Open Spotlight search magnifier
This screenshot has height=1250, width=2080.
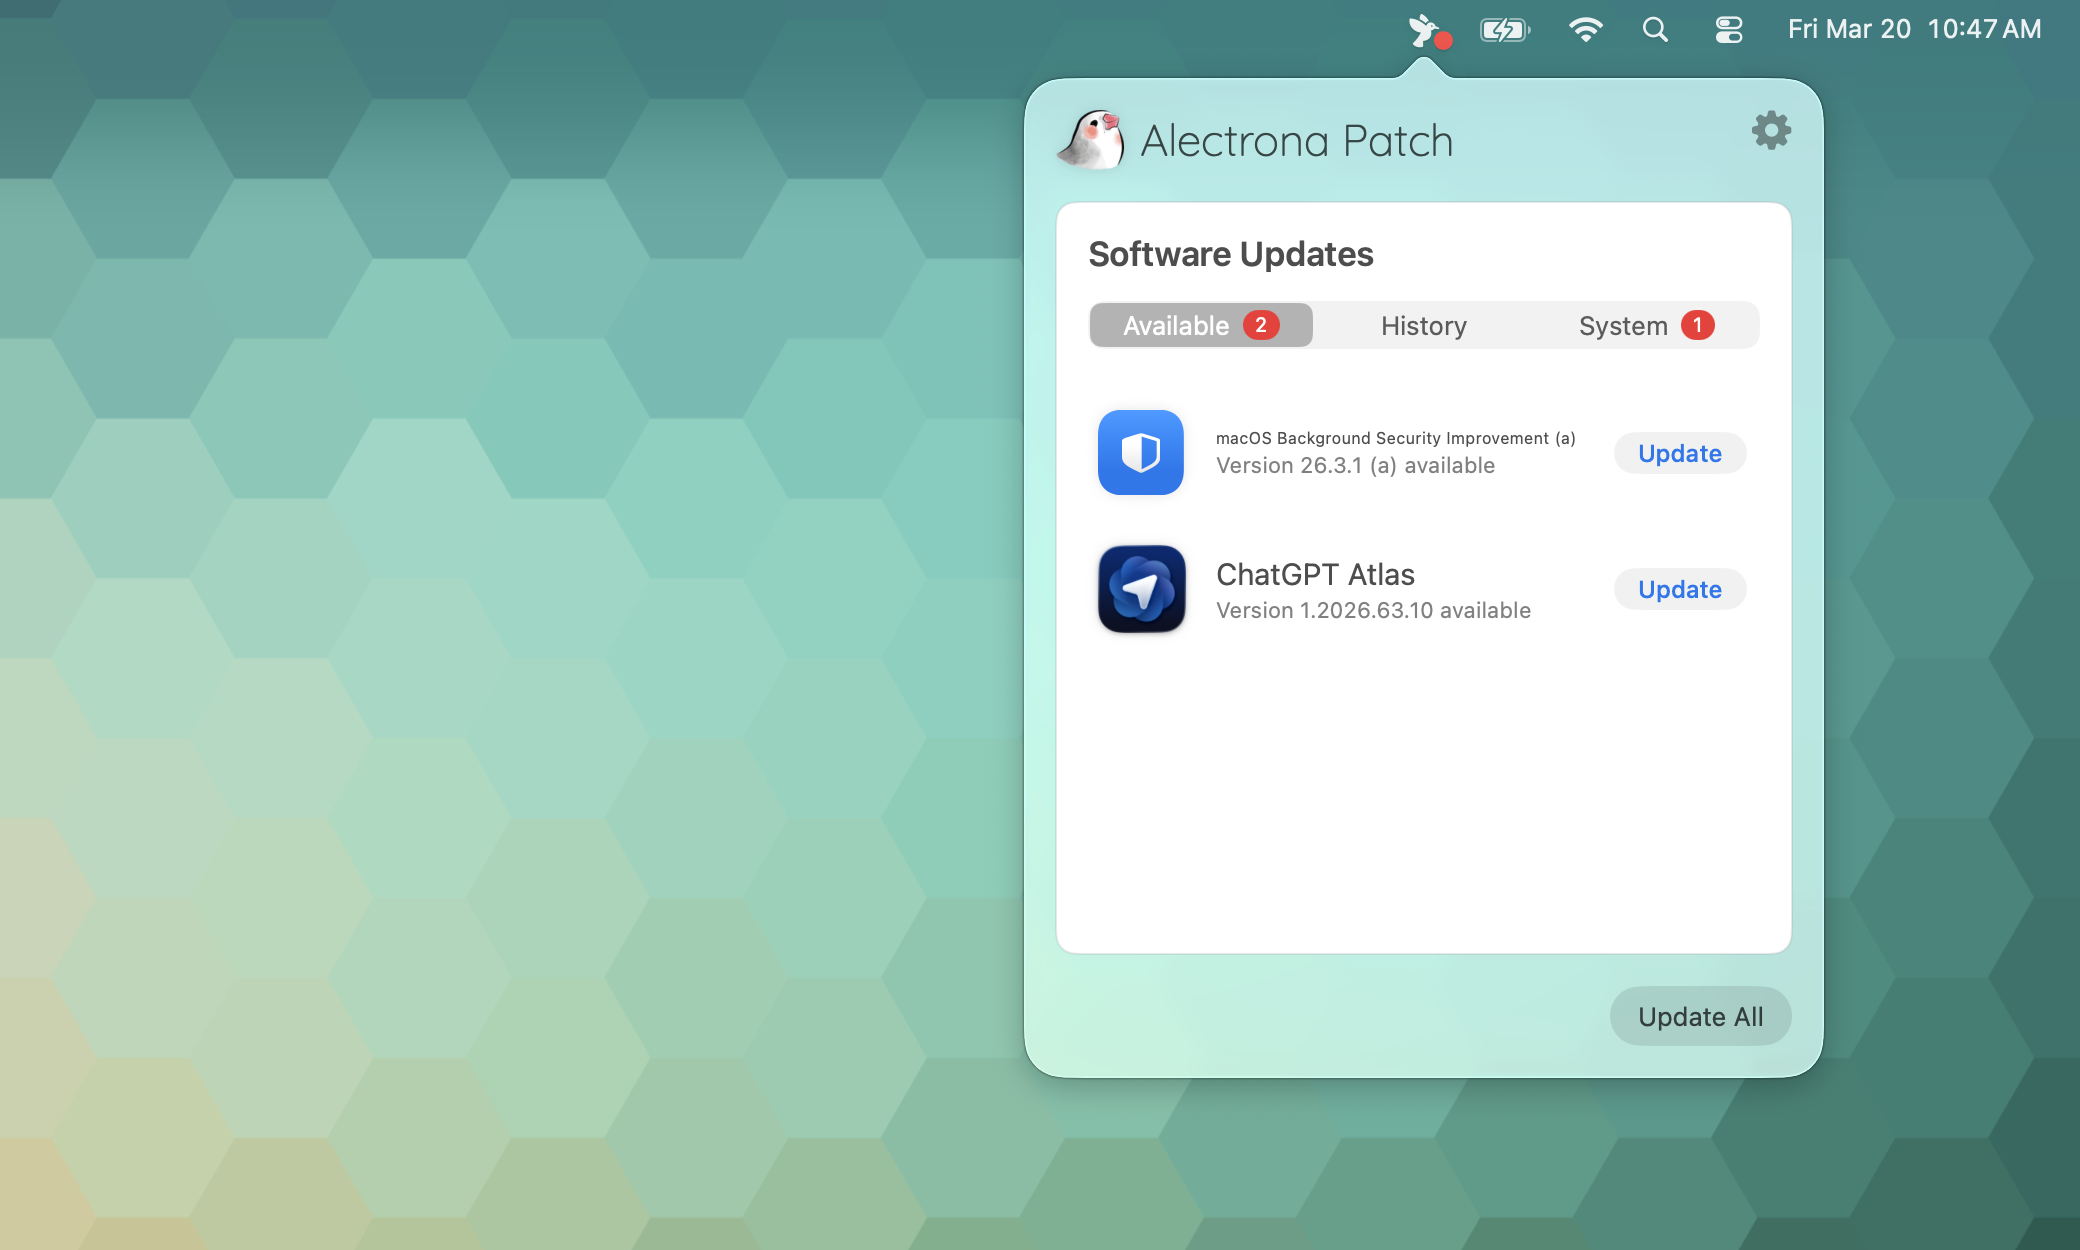tap(1655, 30)
